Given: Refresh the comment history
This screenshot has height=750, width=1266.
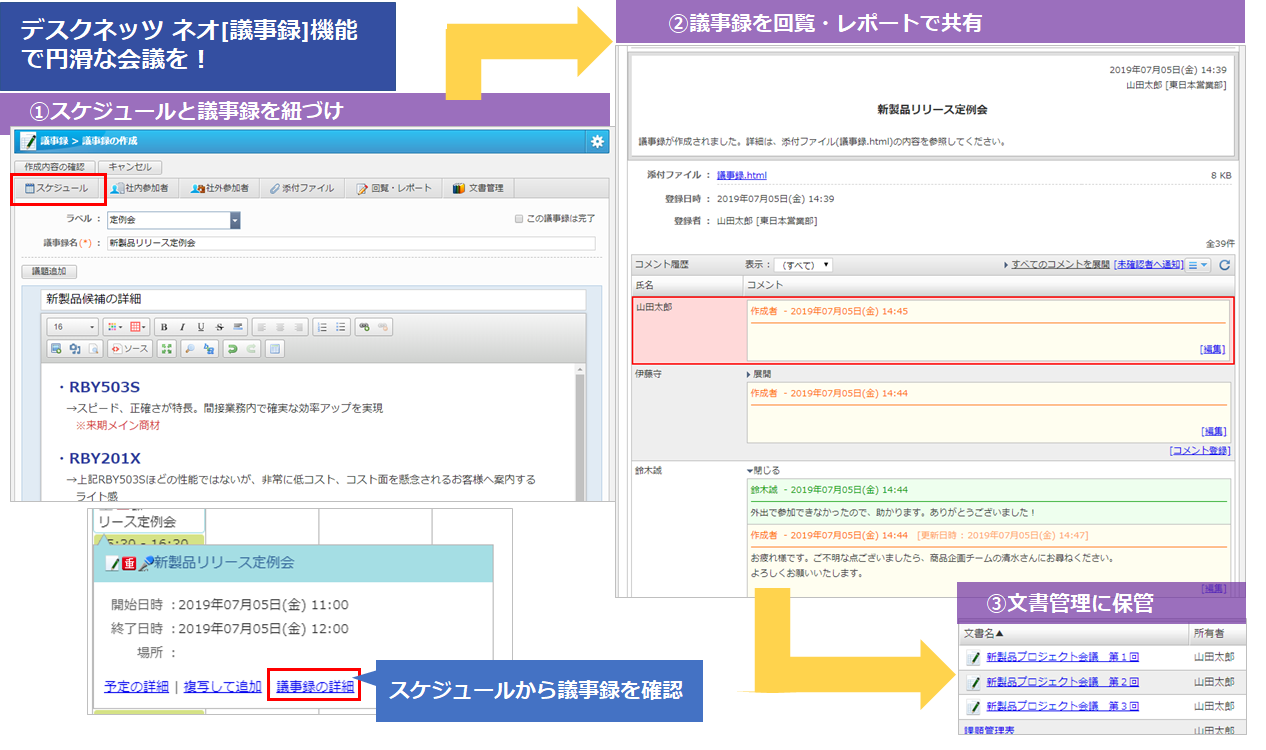Looking at the screenshot, I should [x=1224, y=265].
